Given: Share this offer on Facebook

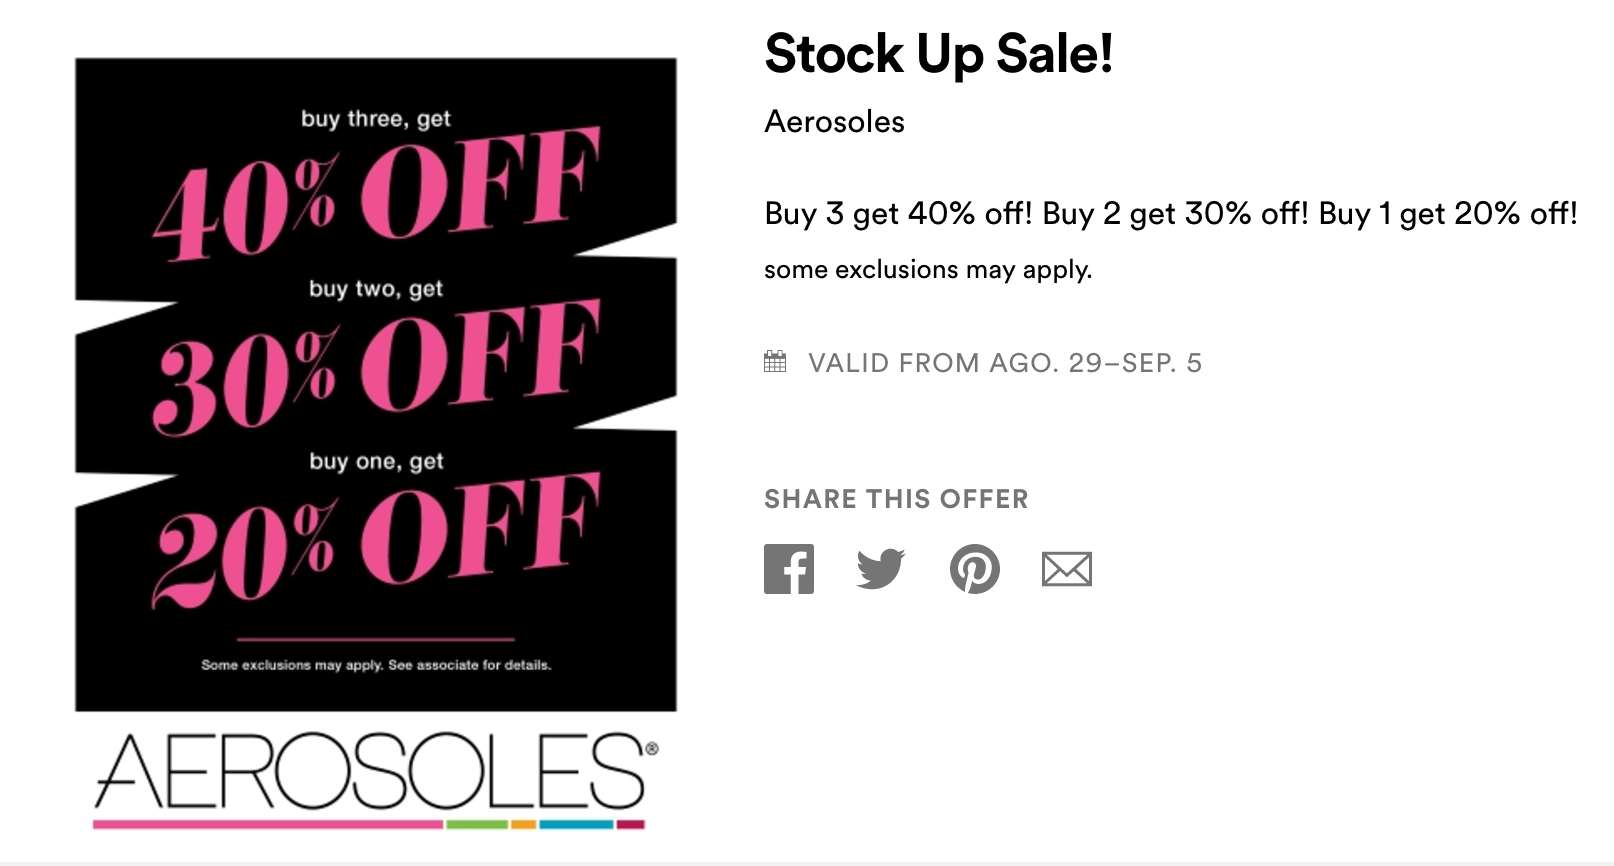Looking at the screenshot, I should tap(789, 569).
